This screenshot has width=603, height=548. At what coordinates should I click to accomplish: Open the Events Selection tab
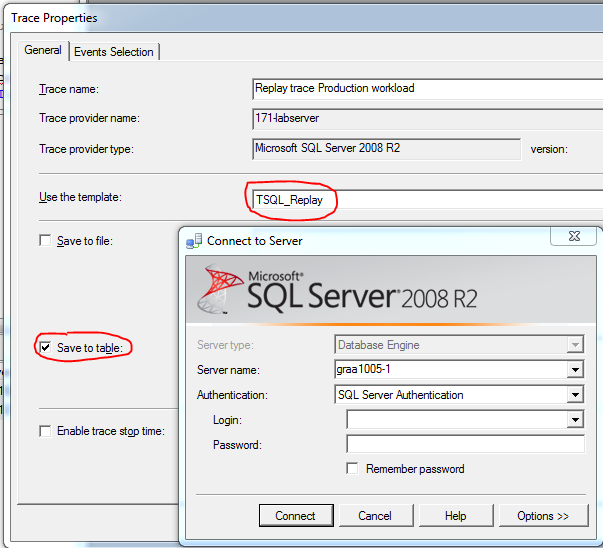(114, 52)
